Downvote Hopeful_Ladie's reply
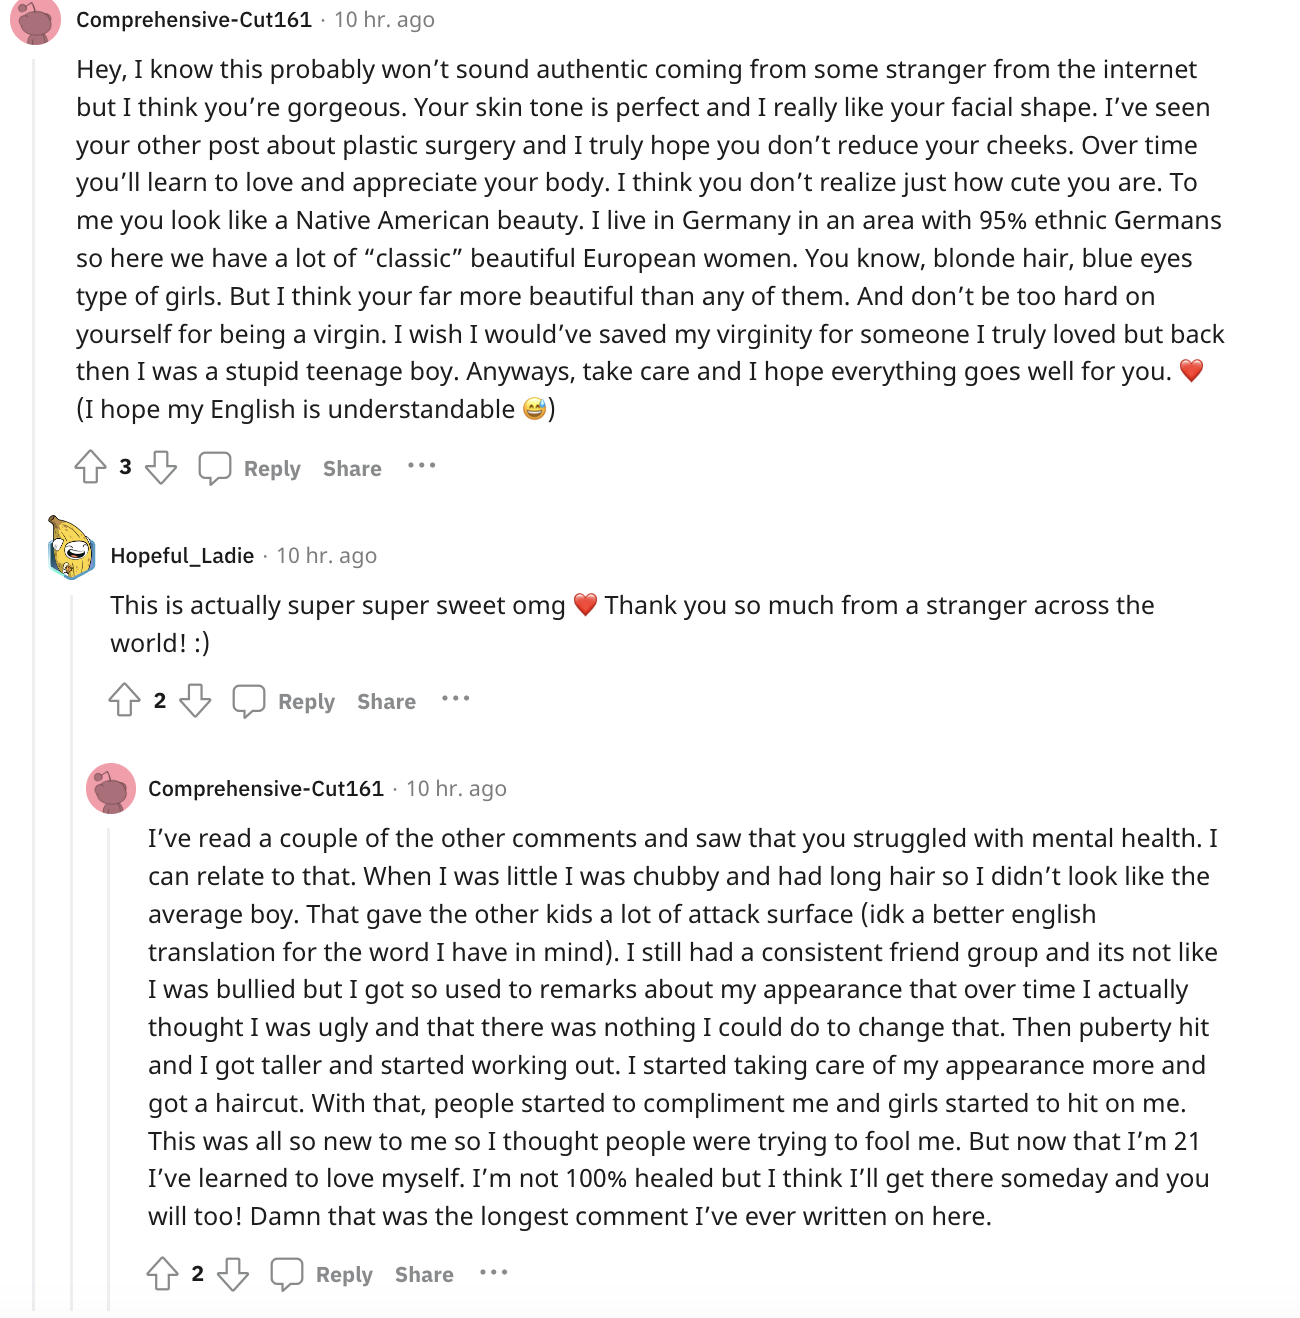This screenshot has height=1318, width=1300. tap(195, 700)
